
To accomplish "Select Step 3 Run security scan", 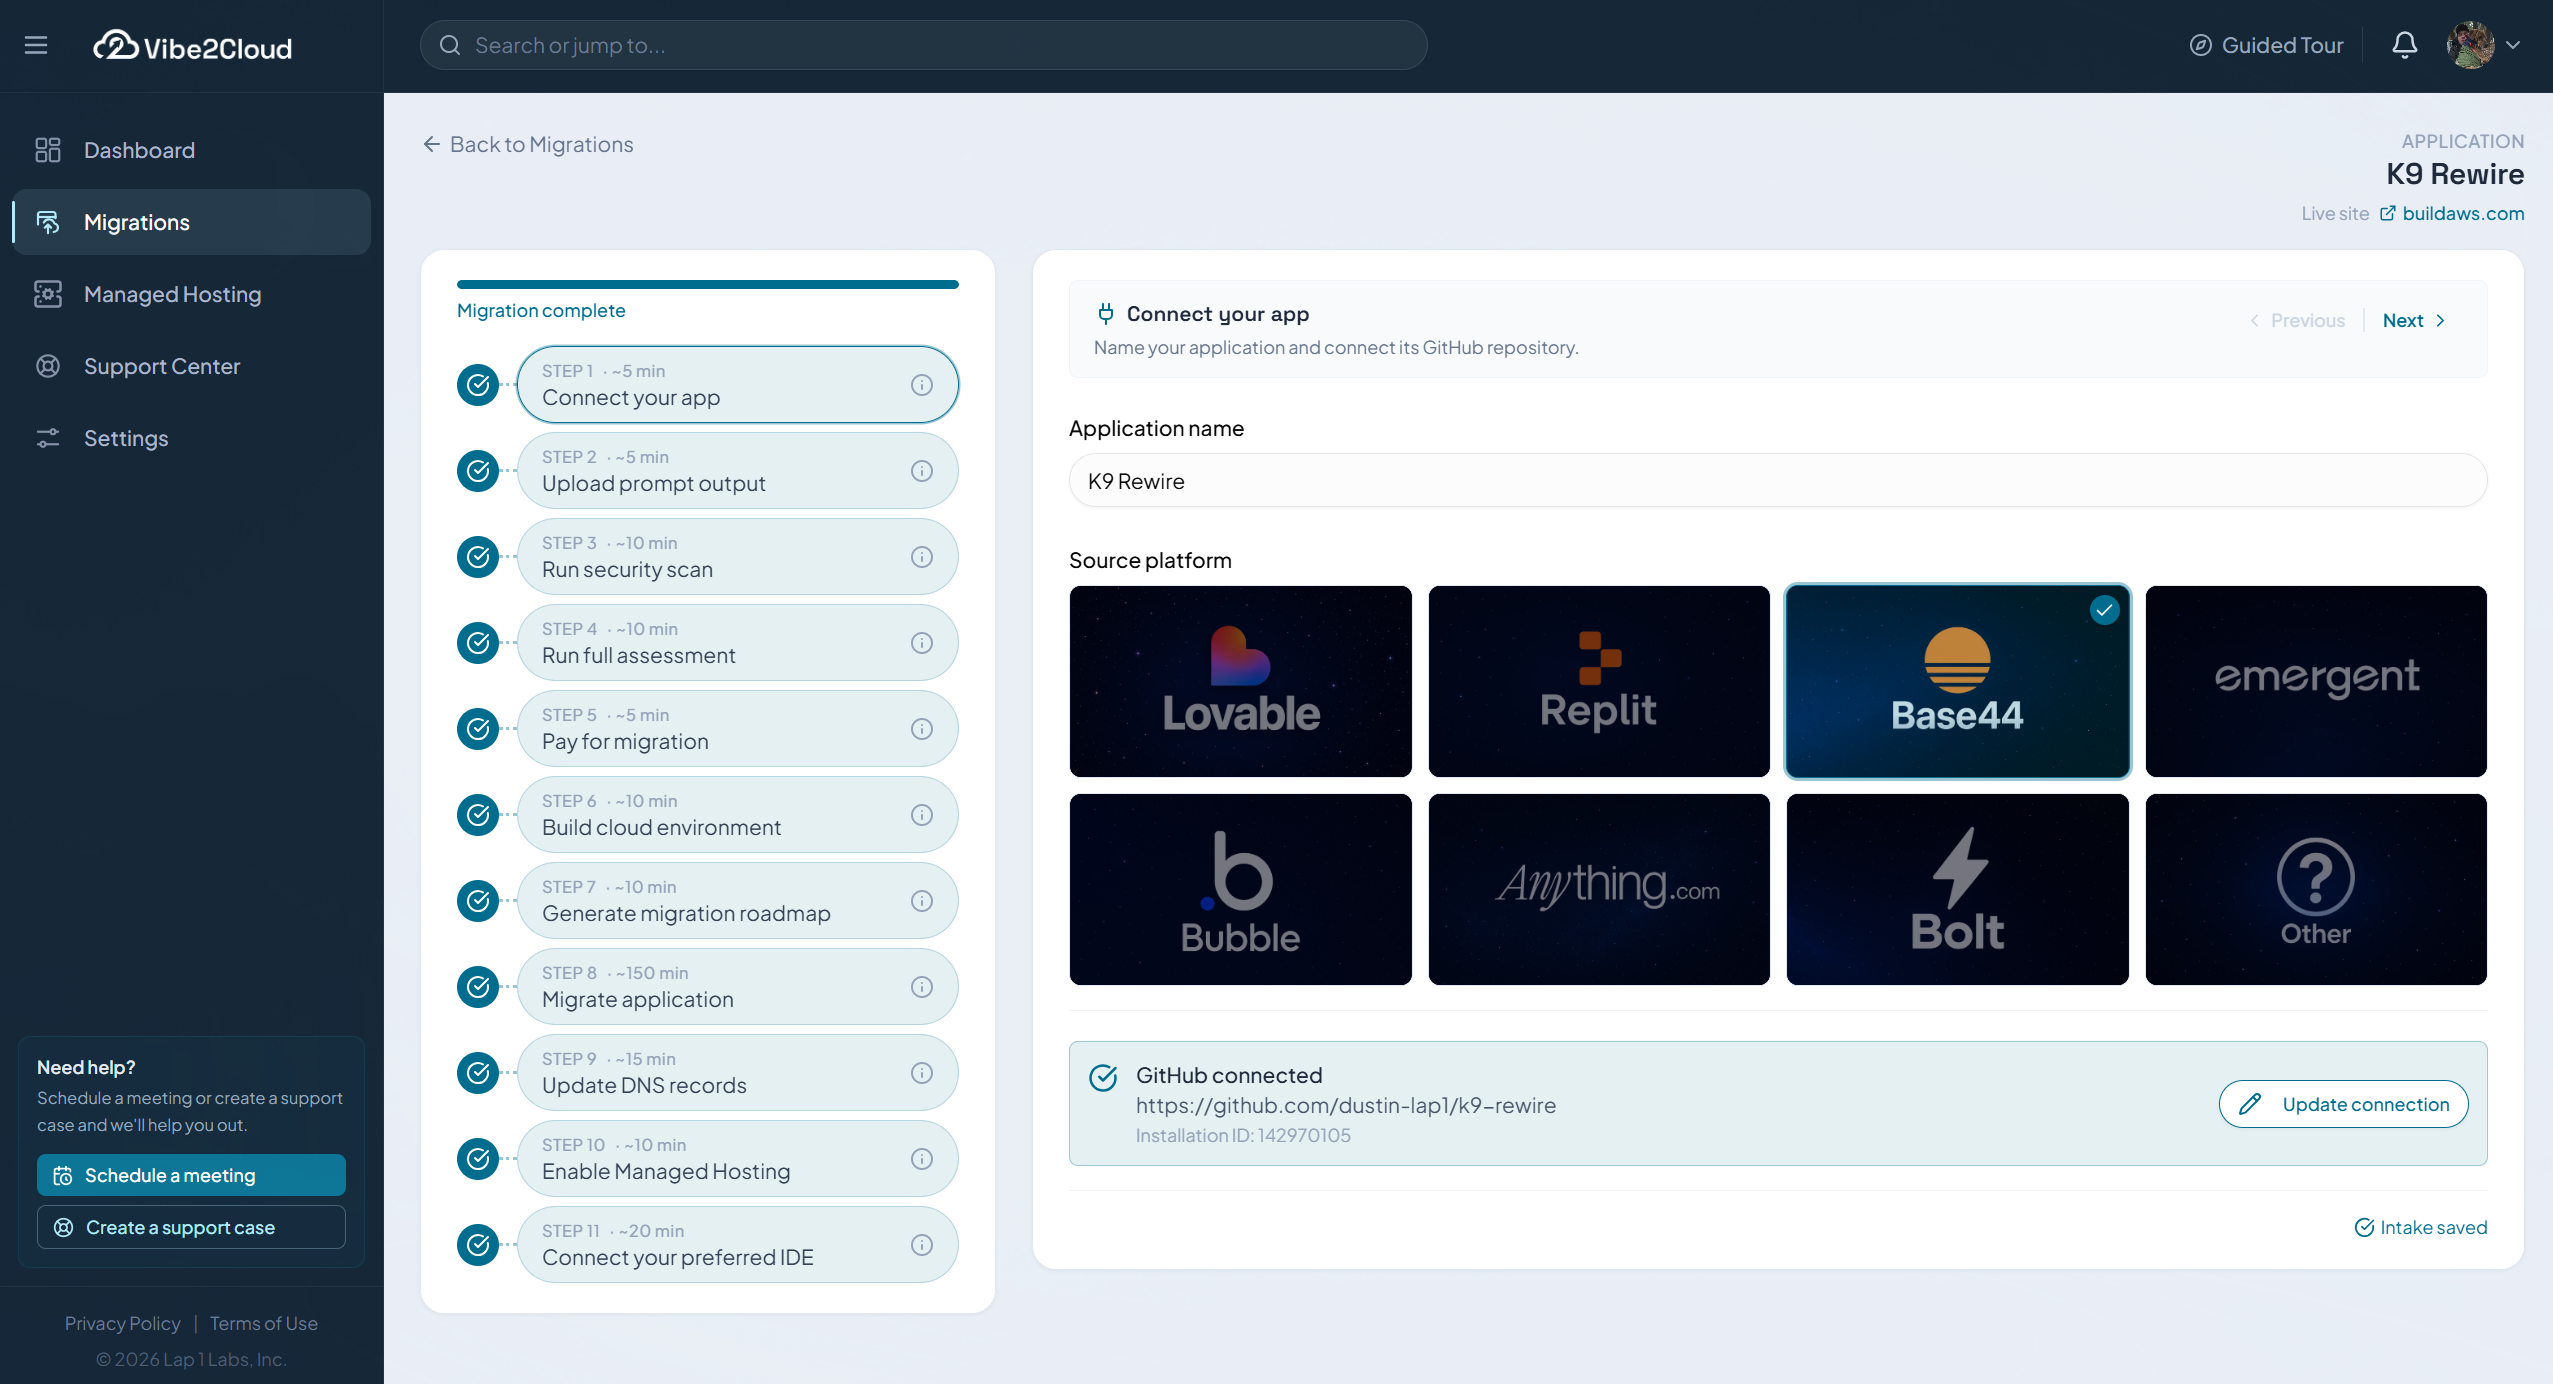I will 737,557.
